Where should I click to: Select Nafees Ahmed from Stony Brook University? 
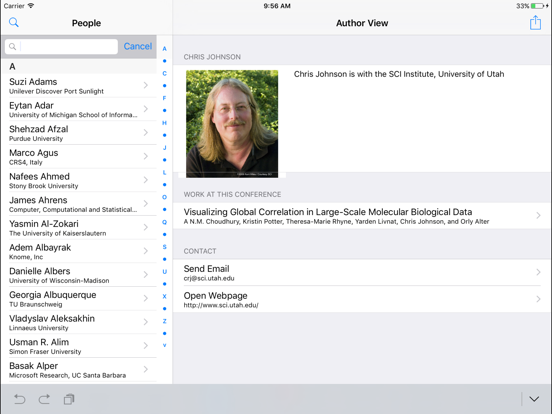pos(79,180)
